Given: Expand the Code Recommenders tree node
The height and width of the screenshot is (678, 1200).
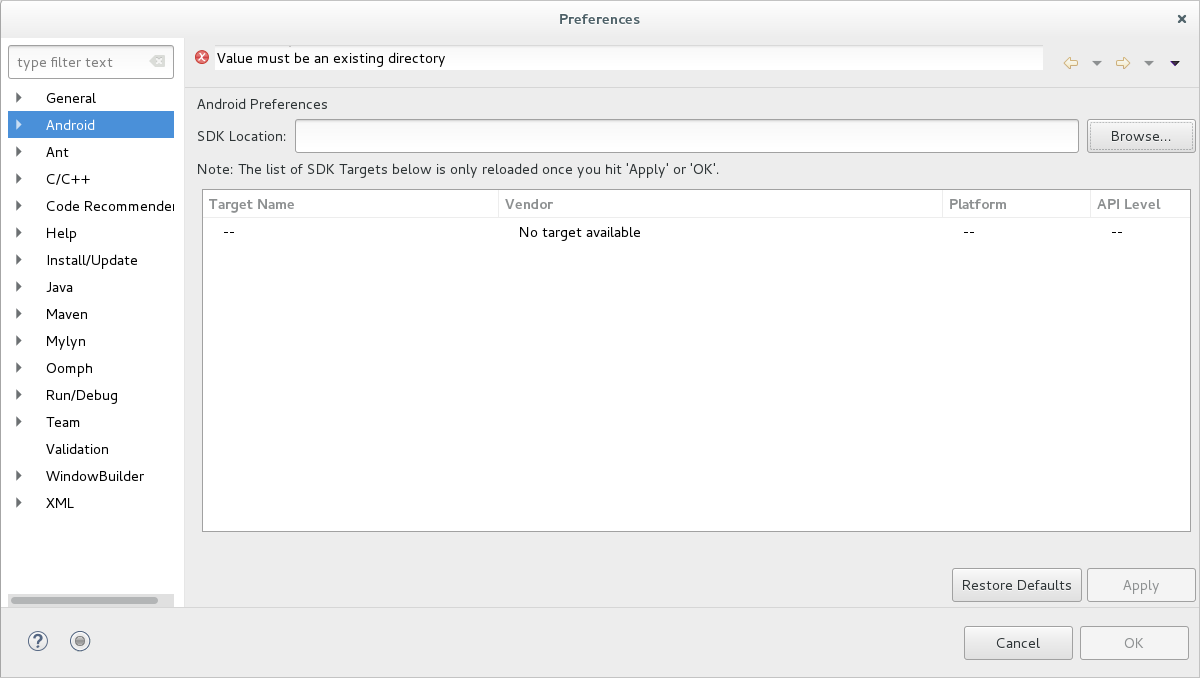Looking at the screenshot, I should [19, 206].
